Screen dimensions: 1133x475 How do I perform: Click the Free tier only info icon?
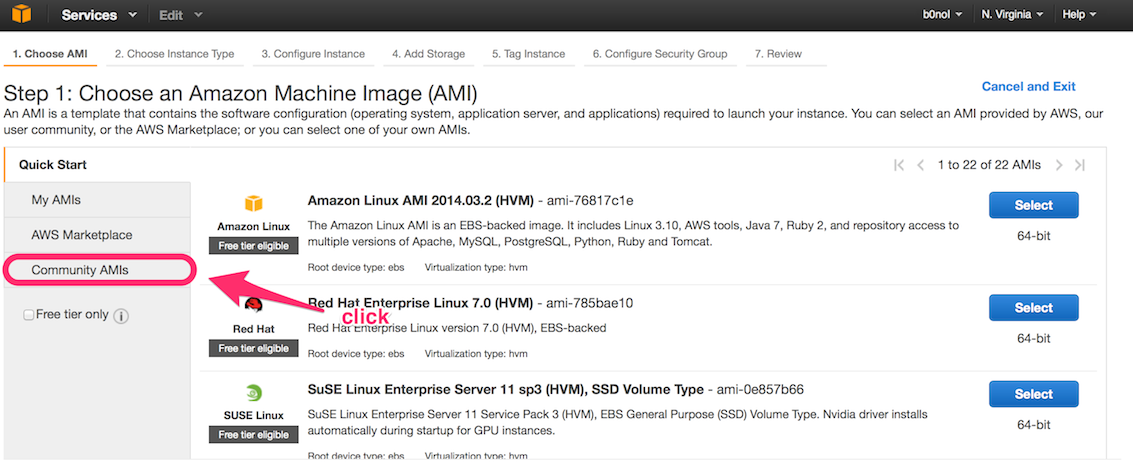[x=121, y=316]
